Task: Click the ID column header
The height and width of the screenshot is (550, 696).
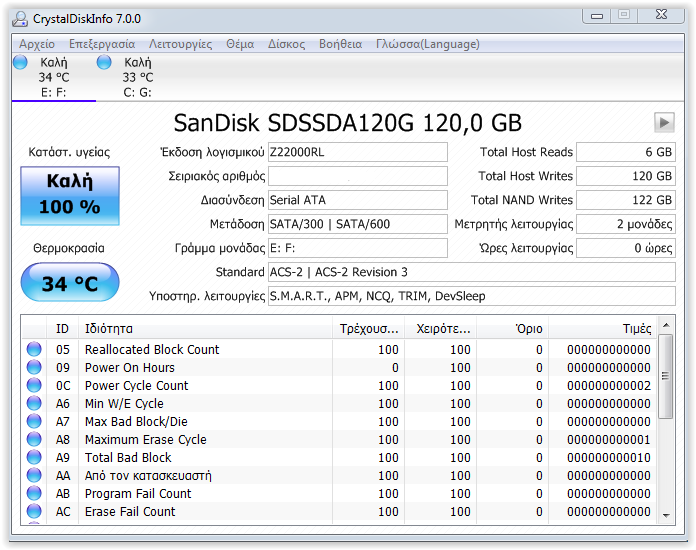Action: coord(62,328)
